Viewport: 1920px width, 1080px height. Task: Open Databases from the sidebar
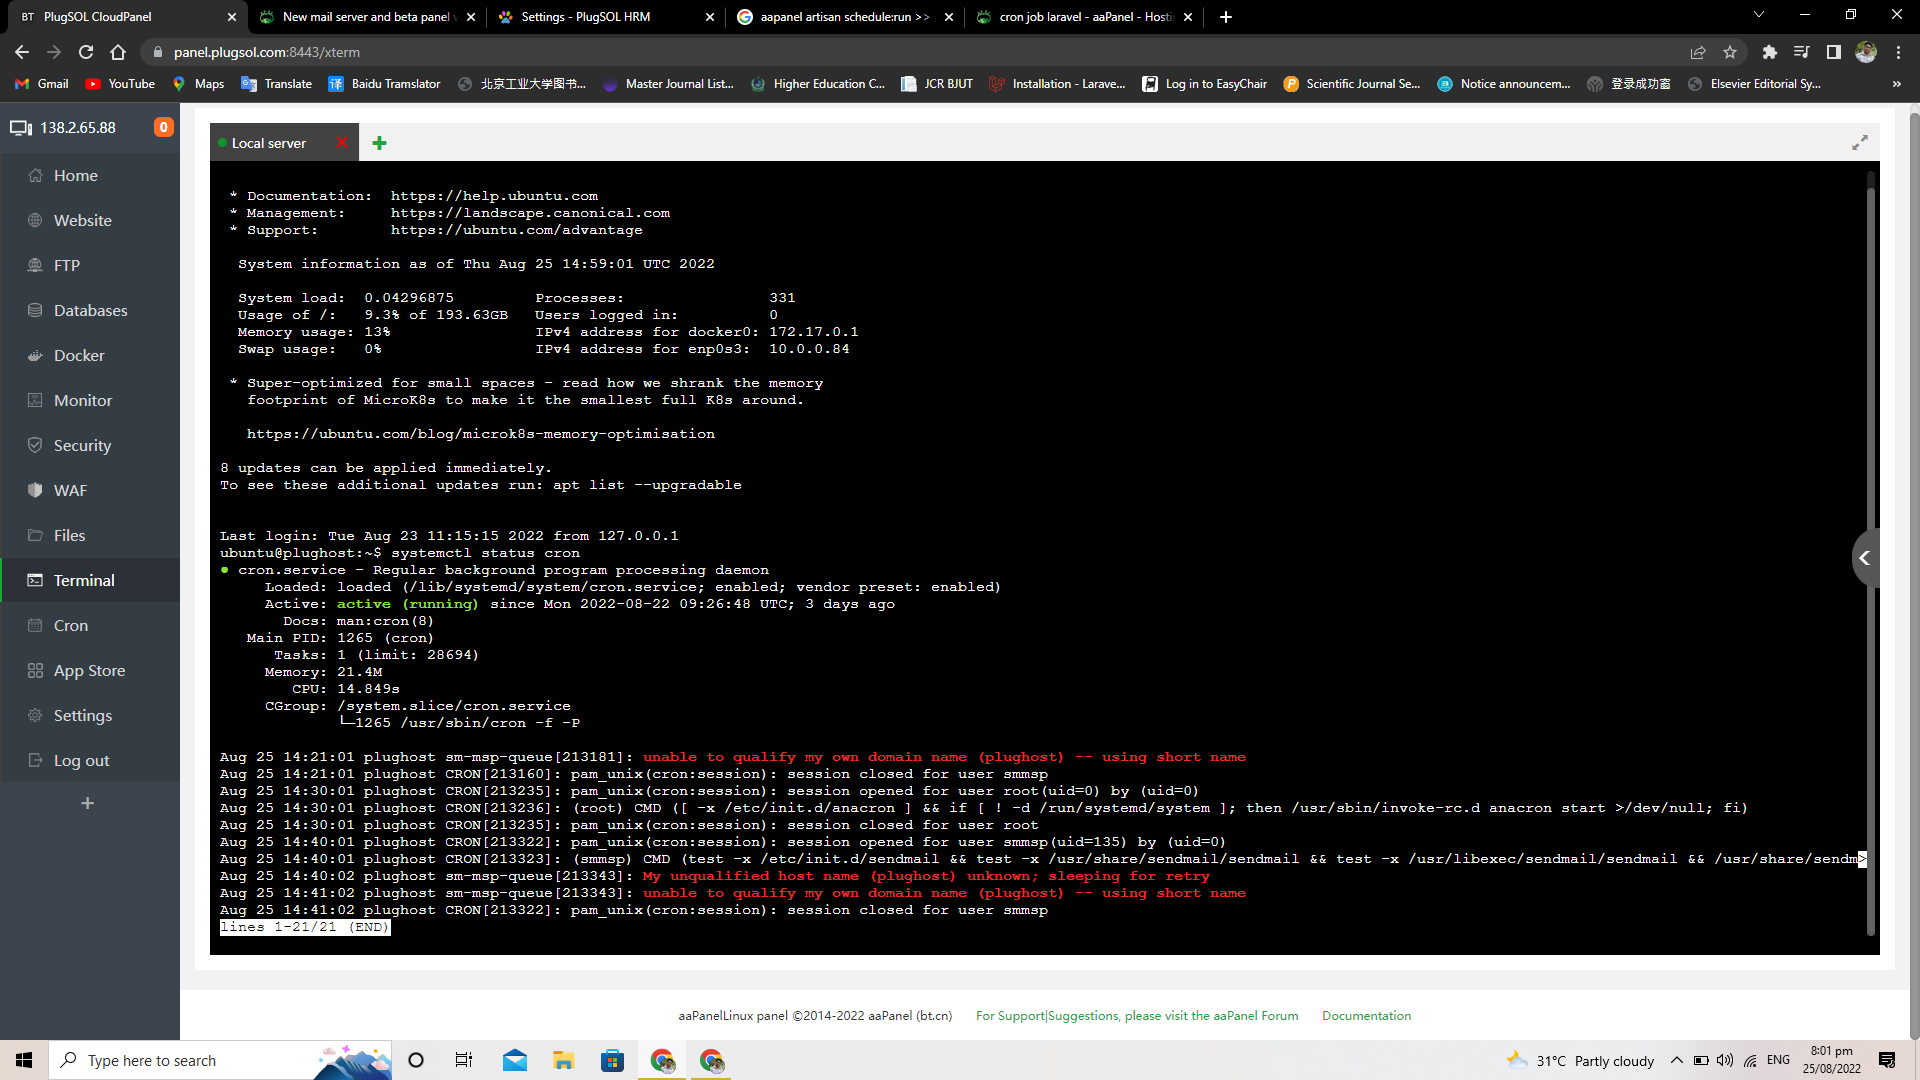pos(90,310)
